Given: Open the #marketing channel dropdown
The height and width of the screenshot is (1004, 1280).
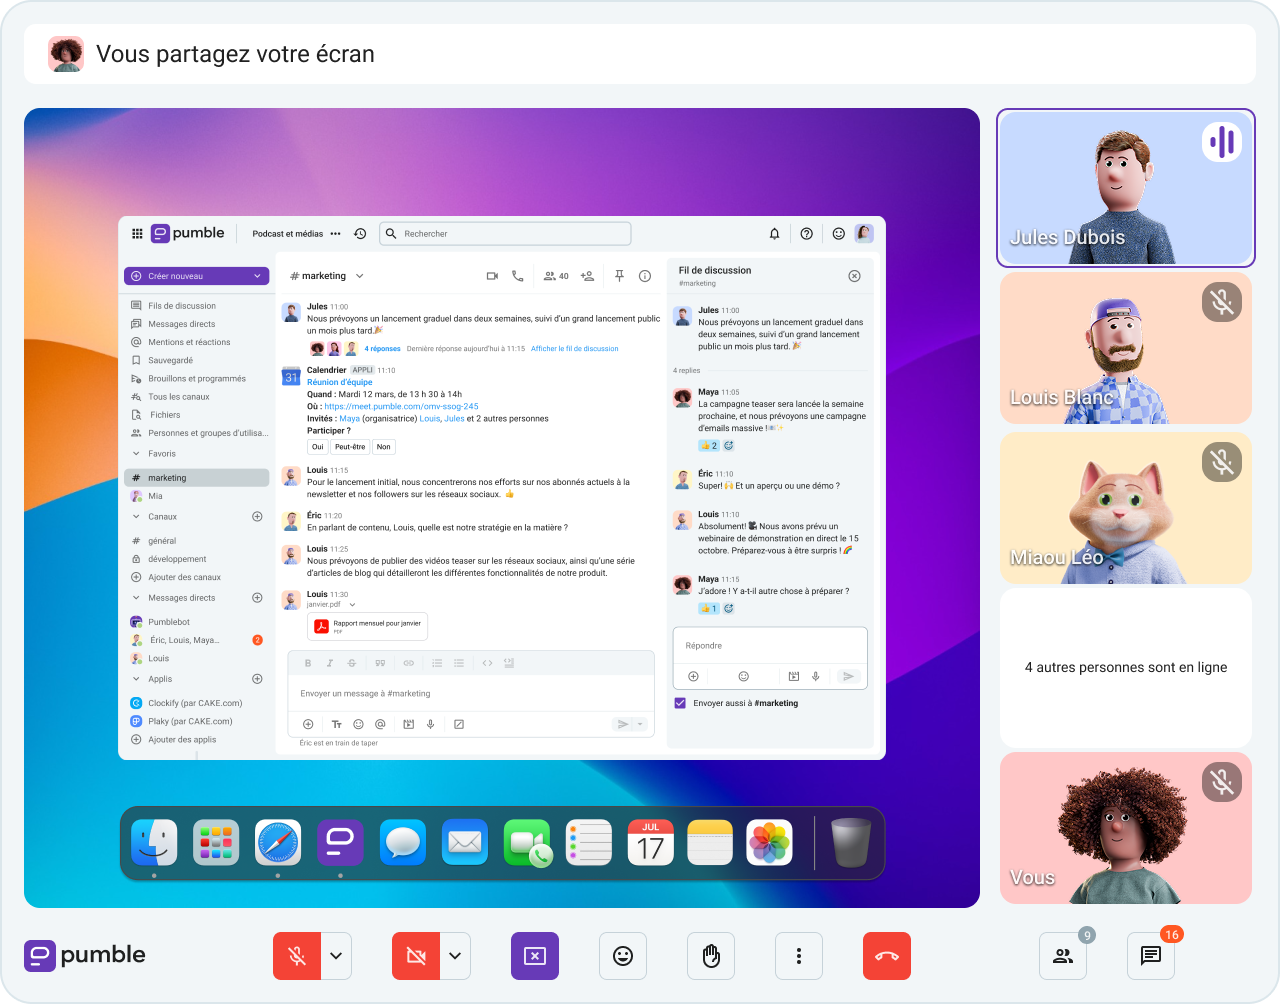Looking at the screenshot, I should click(359, 275).
